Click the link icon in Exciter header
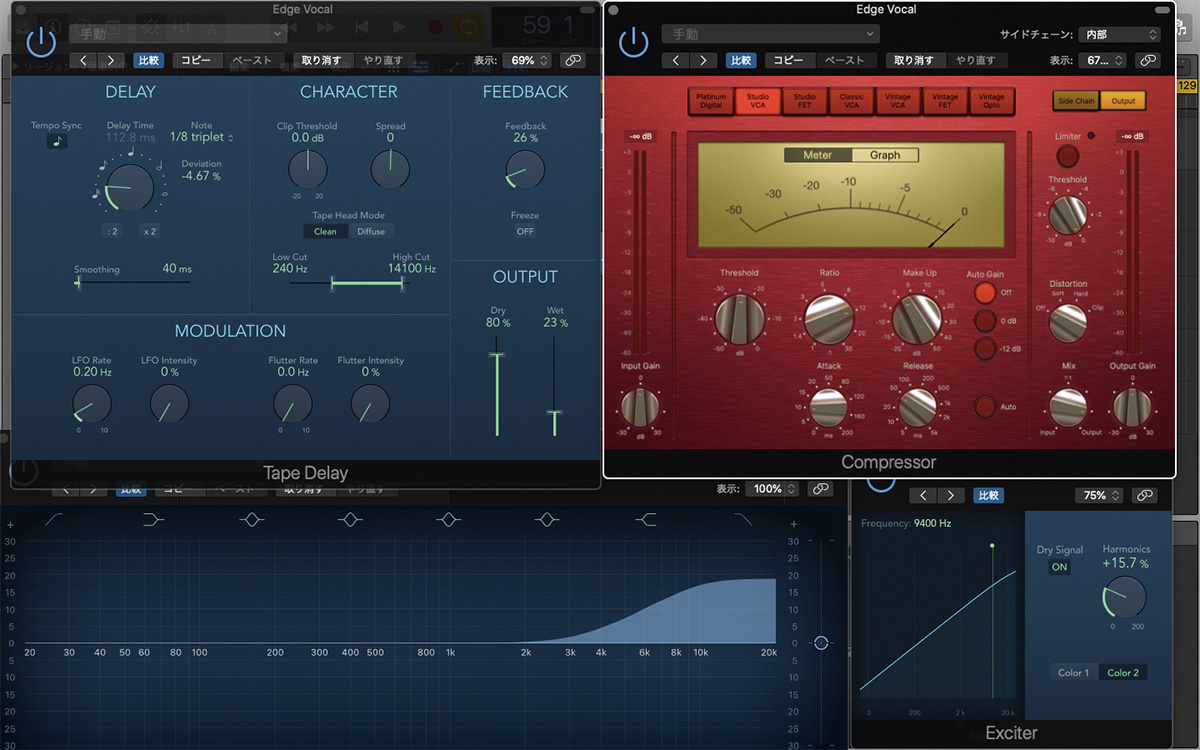This screenshot has width=1200, height=750. point(1145,495)
